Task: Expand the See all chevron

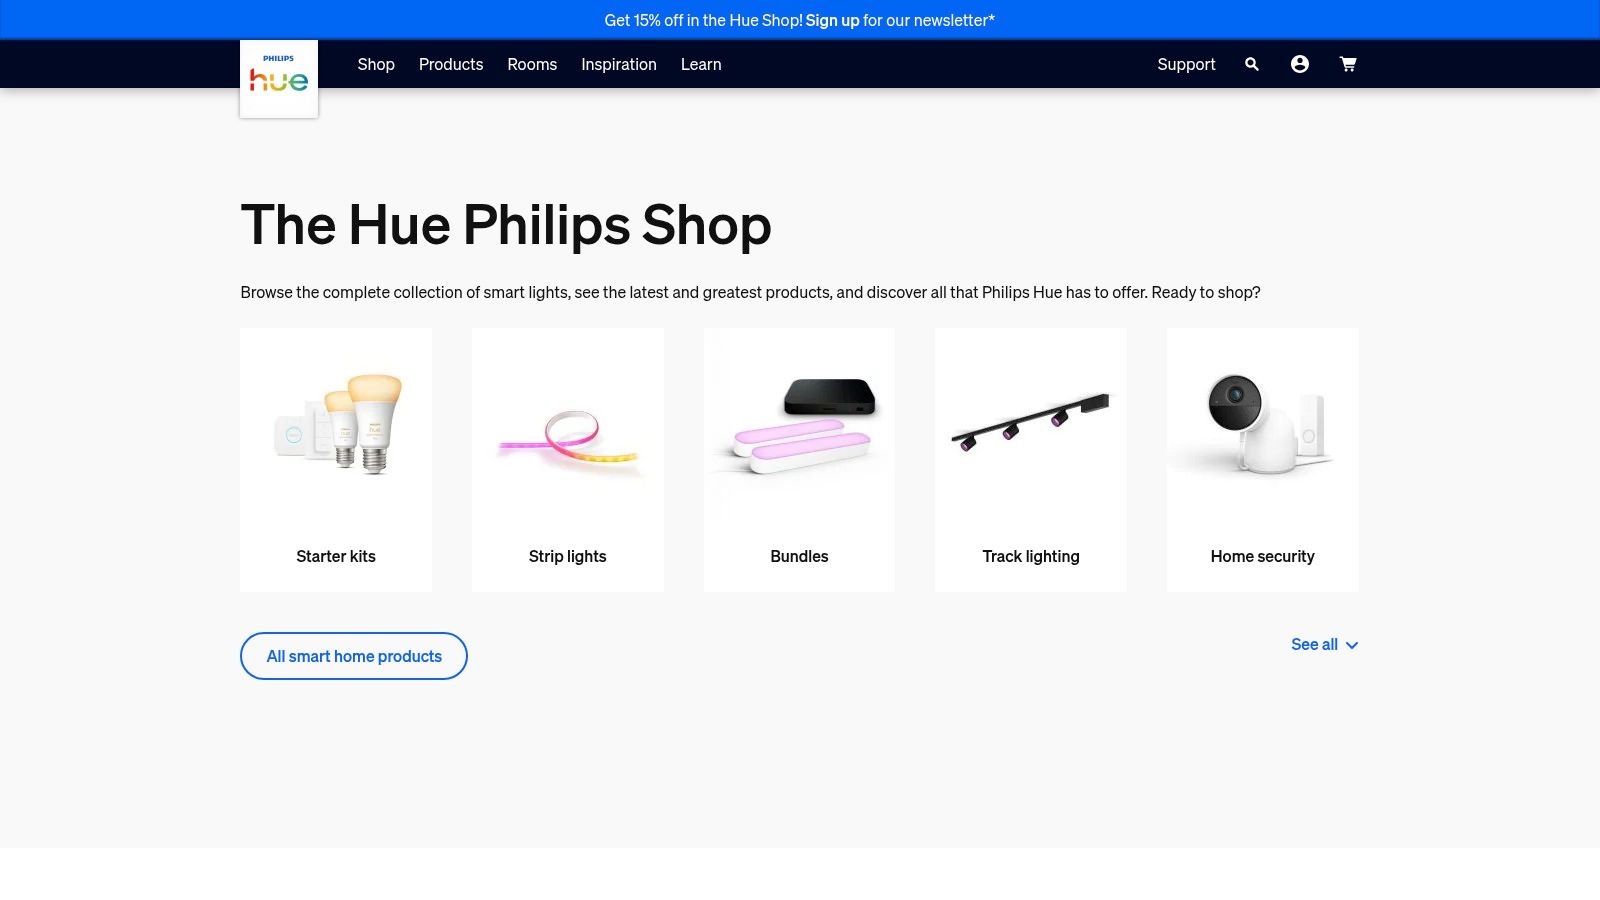Action: point(1352,645)
